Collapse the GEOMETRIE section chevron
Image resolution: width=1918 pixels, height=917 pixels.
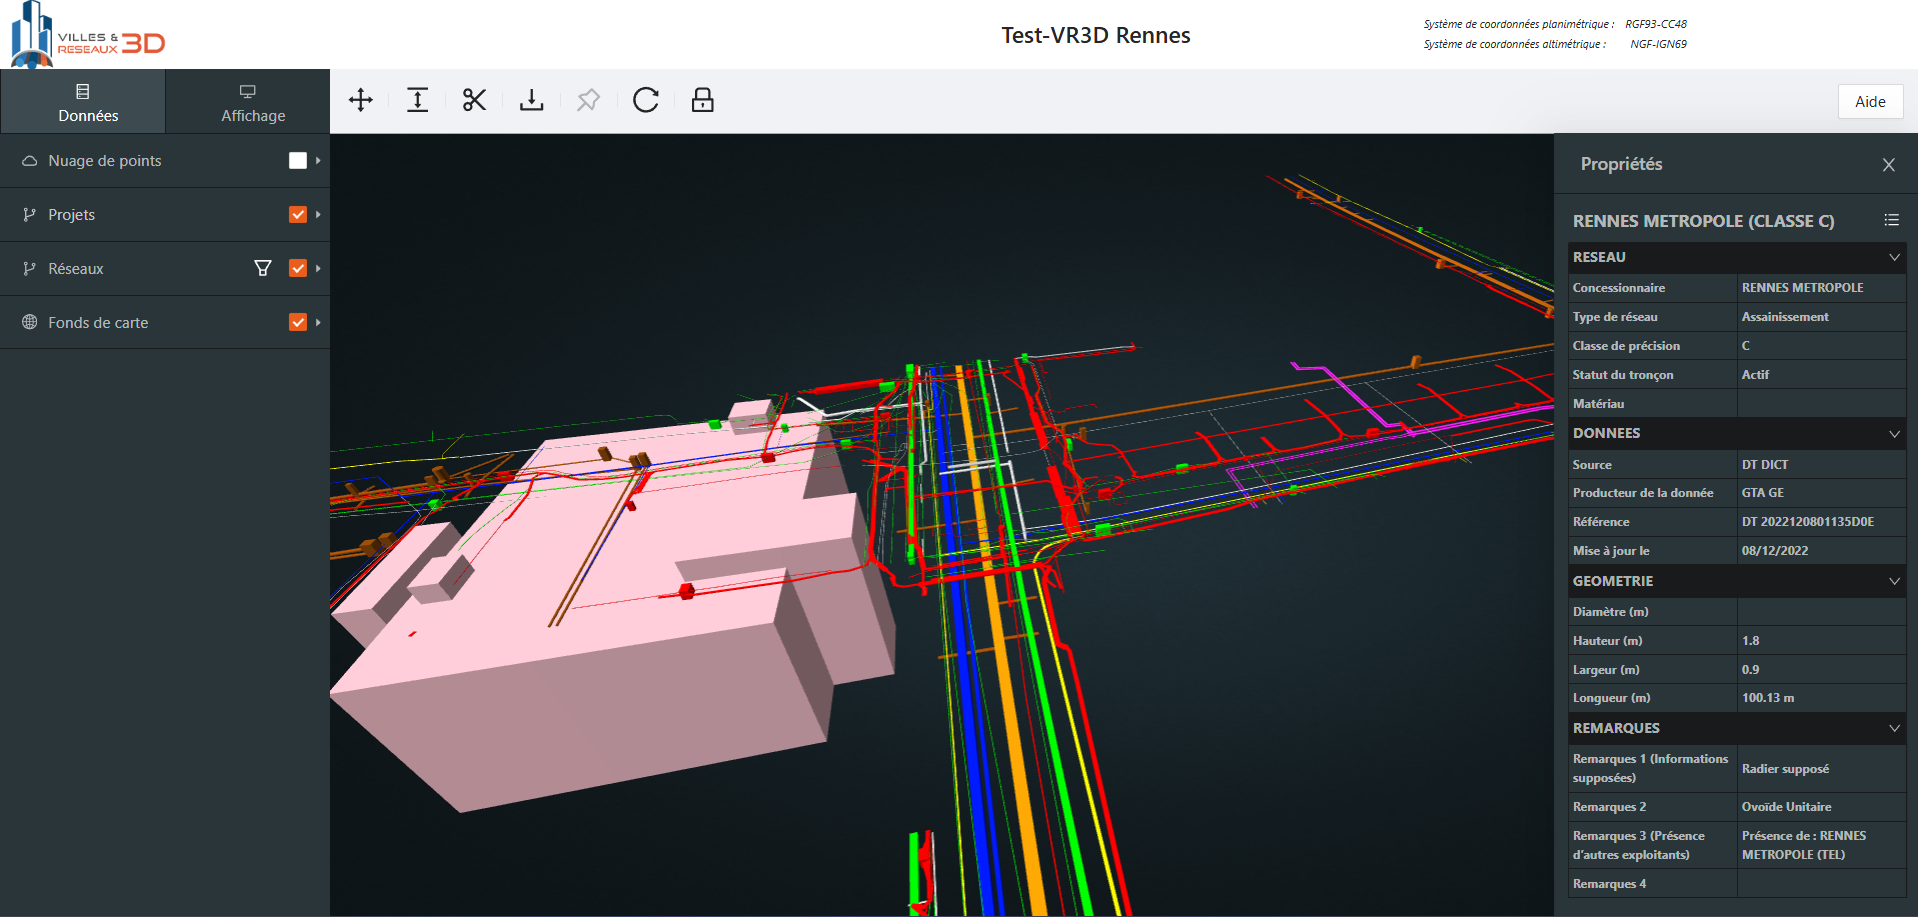click(x=1894, y=581)
